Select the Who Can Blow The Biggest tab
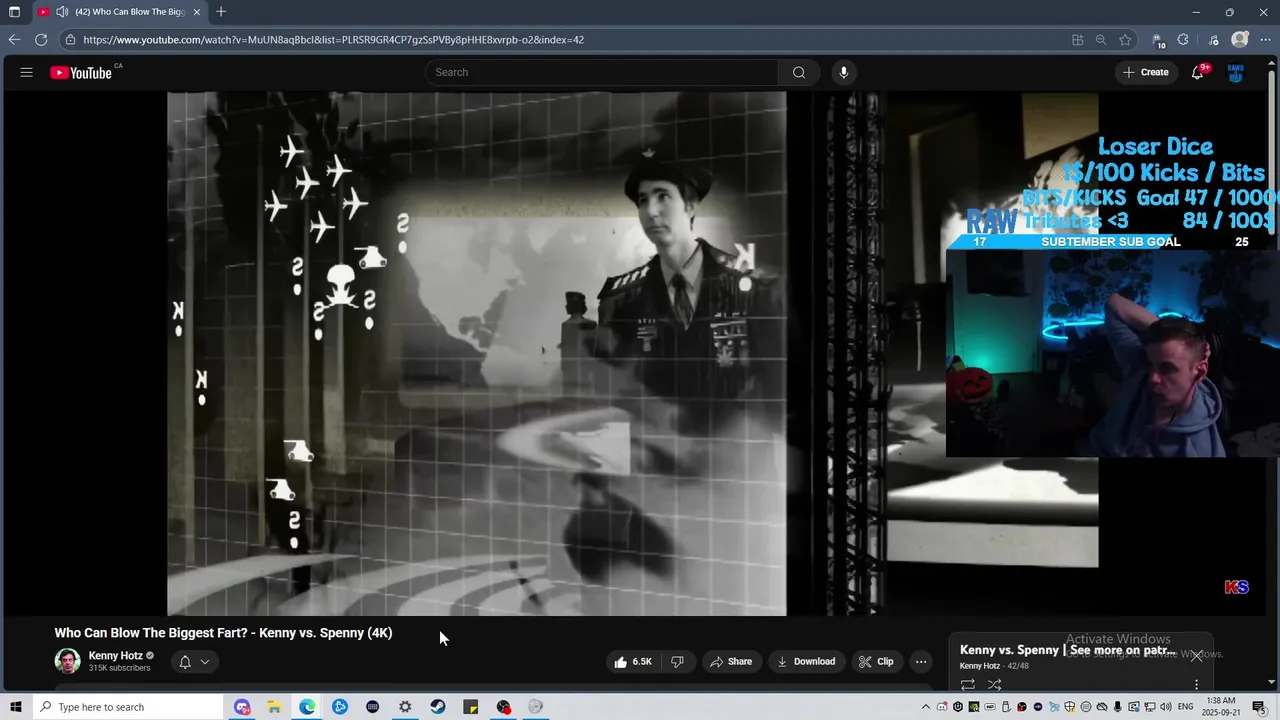This screenshot has width=1280, height=720. point(120,12)
